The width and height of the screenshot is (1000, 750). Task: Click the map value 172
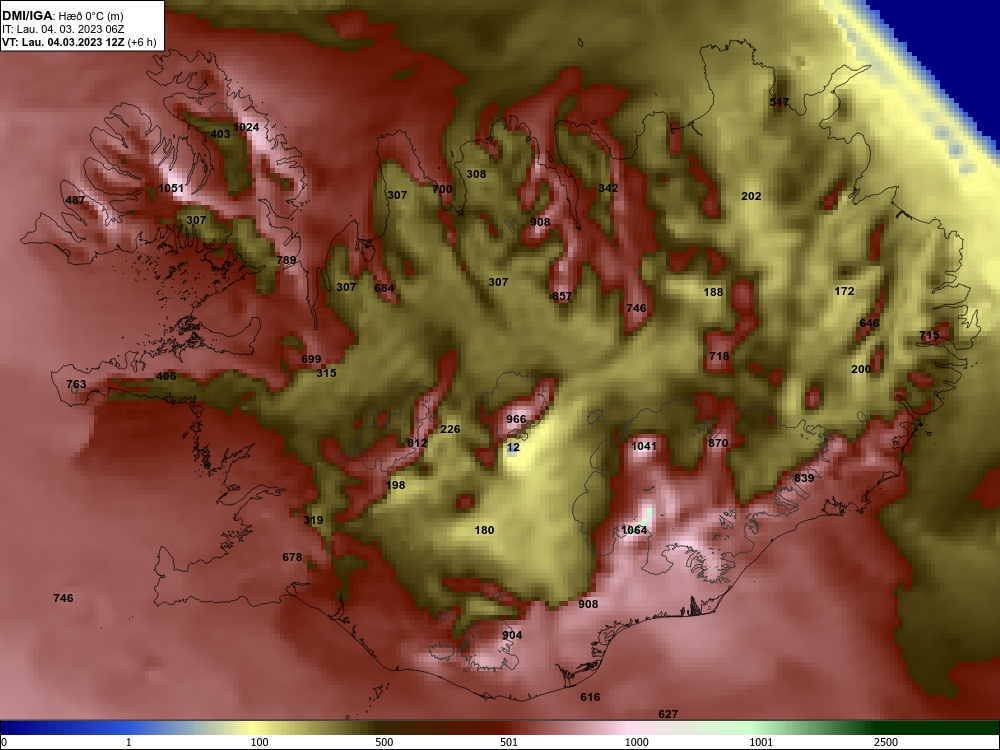click(x=844, y=291)
